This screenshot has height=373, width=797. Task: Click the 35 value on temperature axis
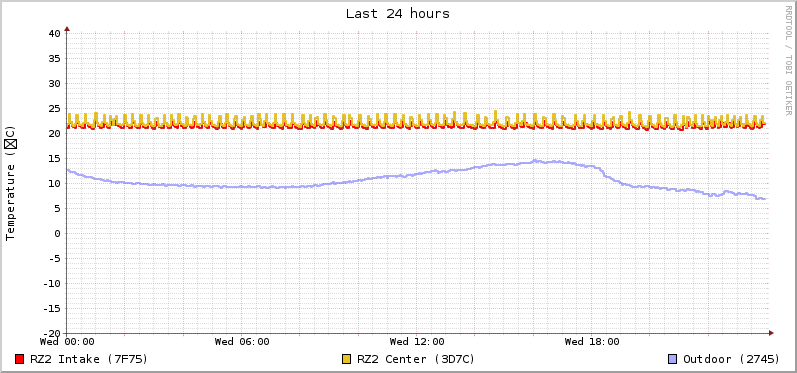[55, 58]
